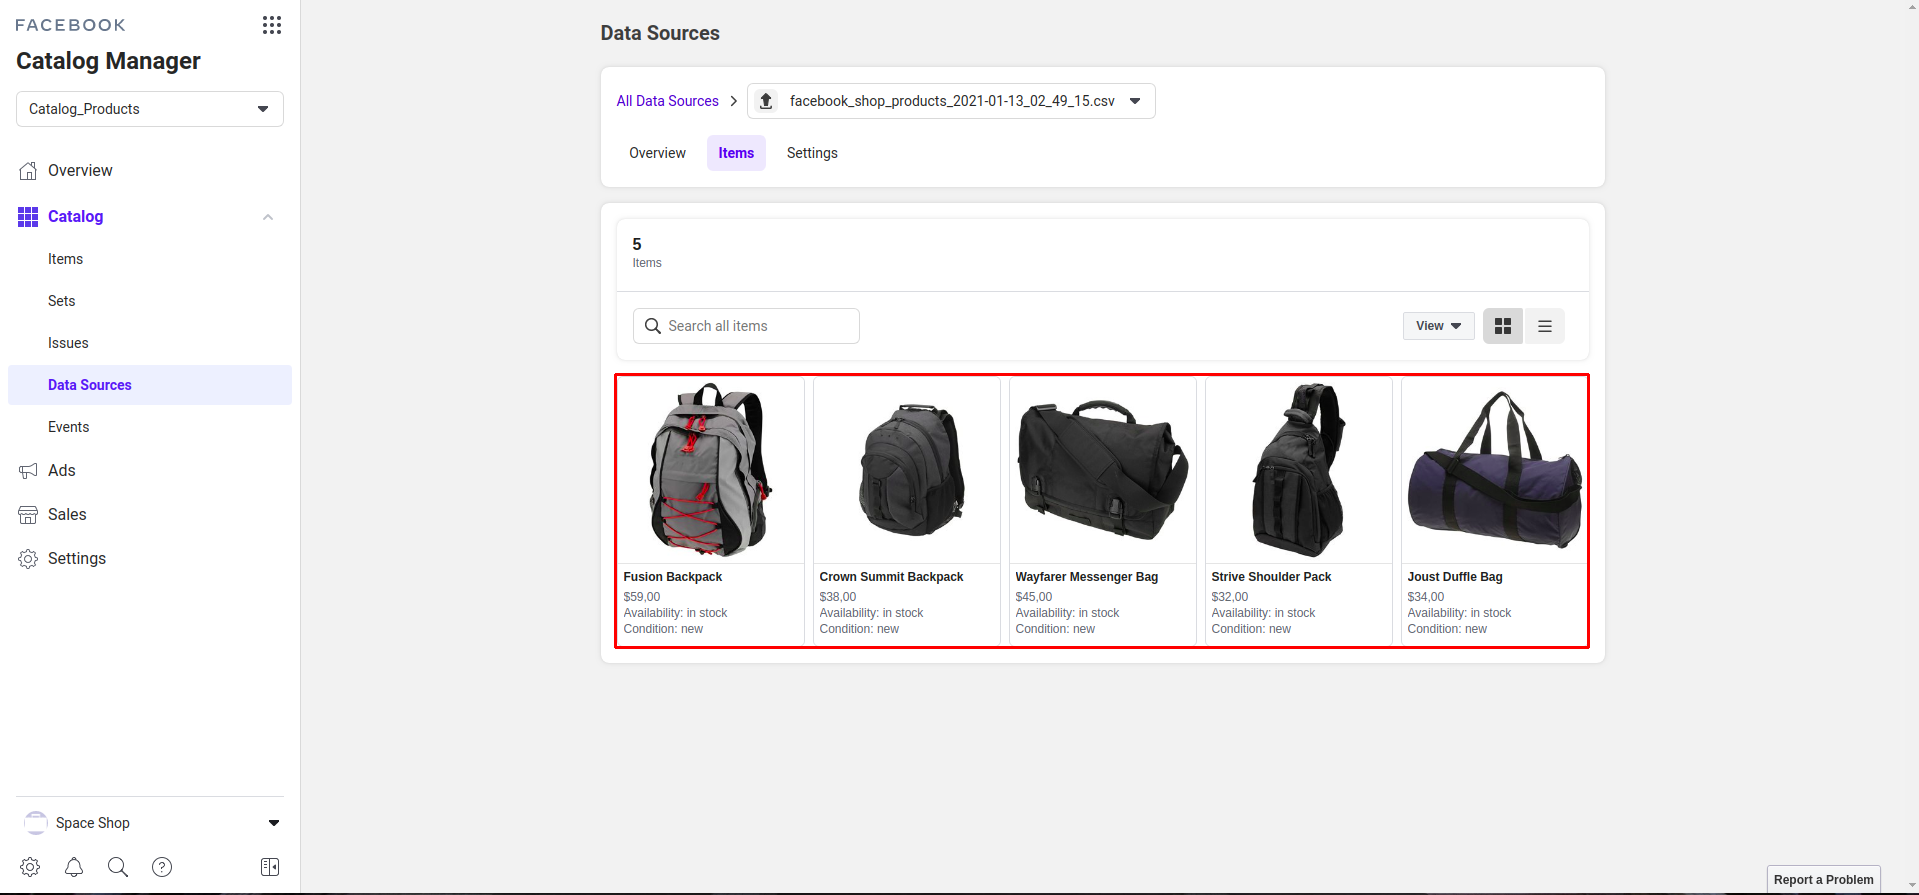This screenshot has width=1919, height=895.
Task: Expand the Space Shop account dropdown
Action: pos(273,823)
